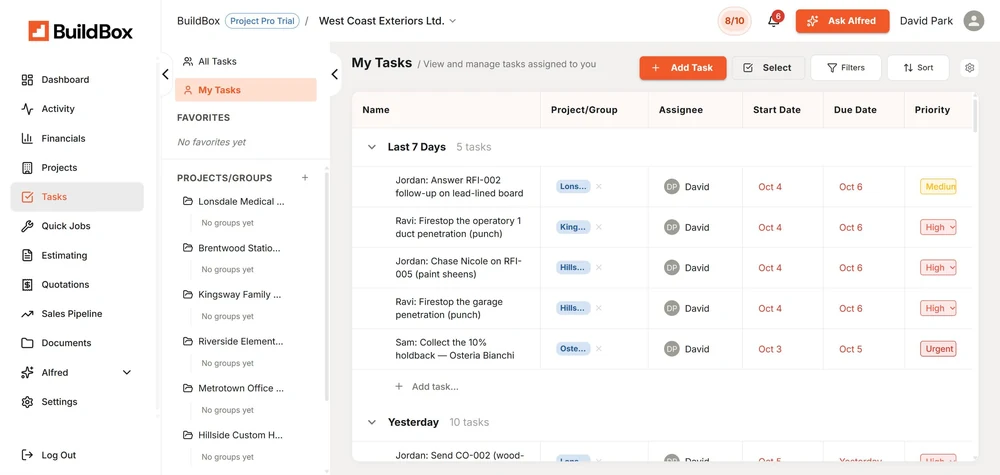
Task: Open the notifications bell
Action: click(774, 21)
